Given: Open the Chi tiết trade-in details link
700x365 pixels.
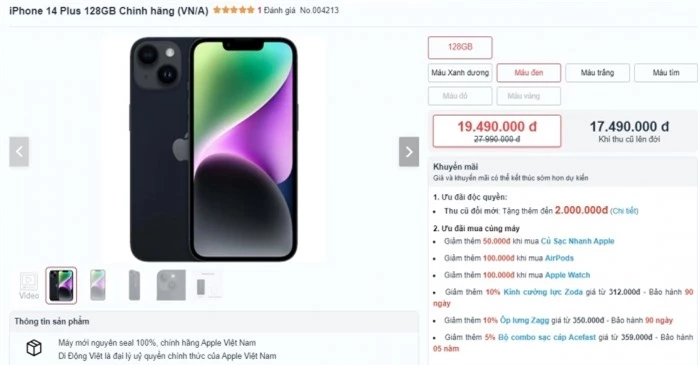Looking at the screenshot, I should click(x=624, y=211).
